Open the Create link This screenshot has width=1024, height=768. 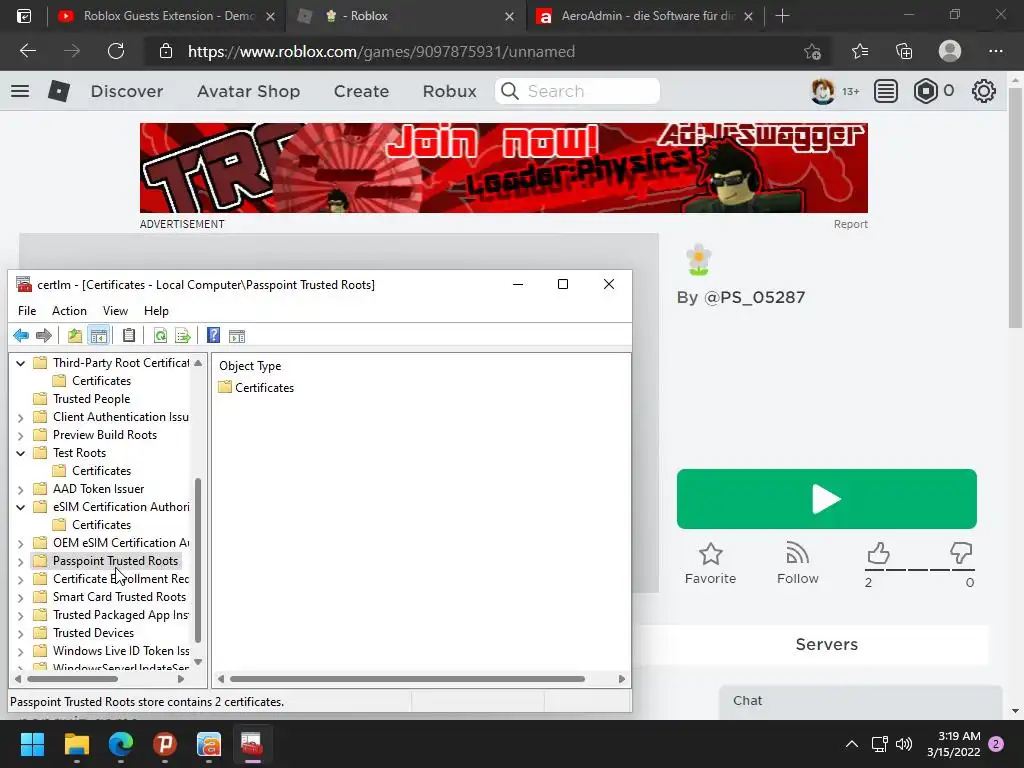[x=361, y=91]
